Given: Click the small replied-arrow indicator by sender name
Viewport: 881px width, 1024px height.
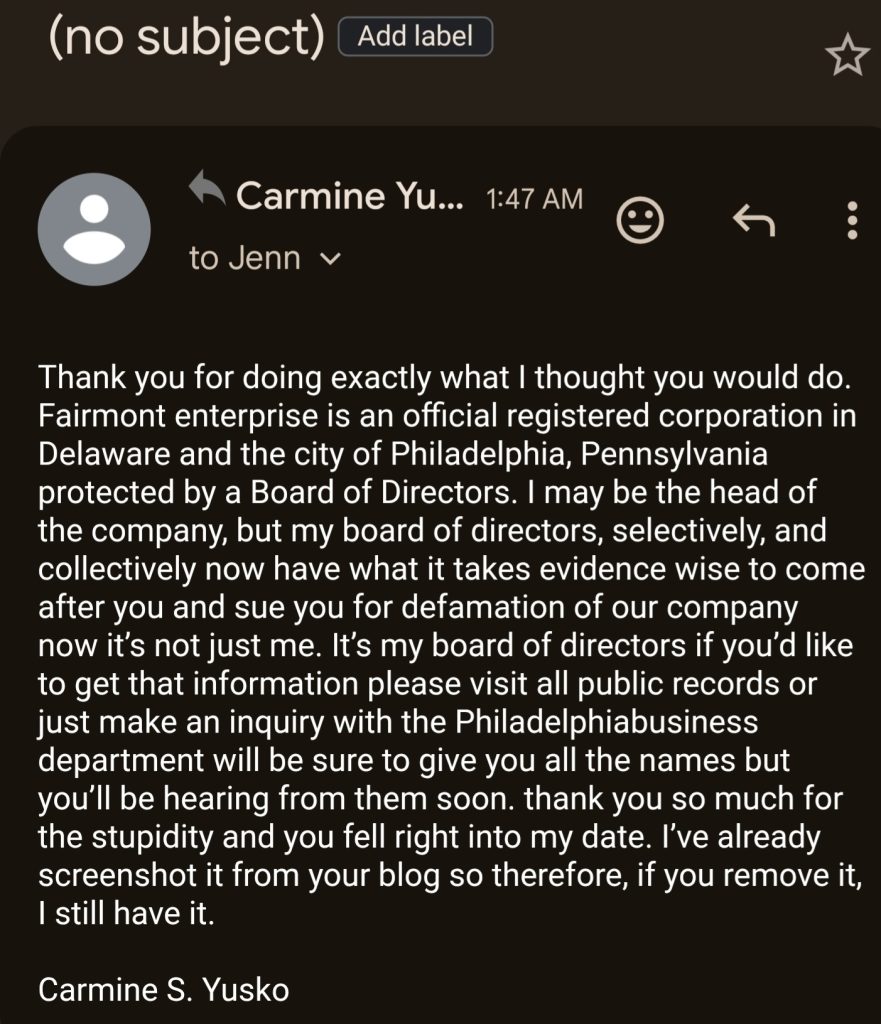Looking at the screenshot, I should point(207,191).
